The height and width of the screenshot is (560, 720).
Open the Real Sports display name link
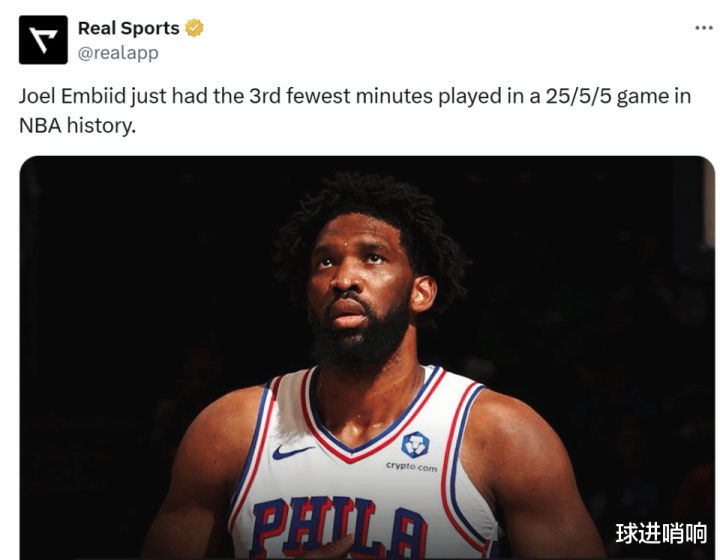pyautogui.click(x=128, y=28)
